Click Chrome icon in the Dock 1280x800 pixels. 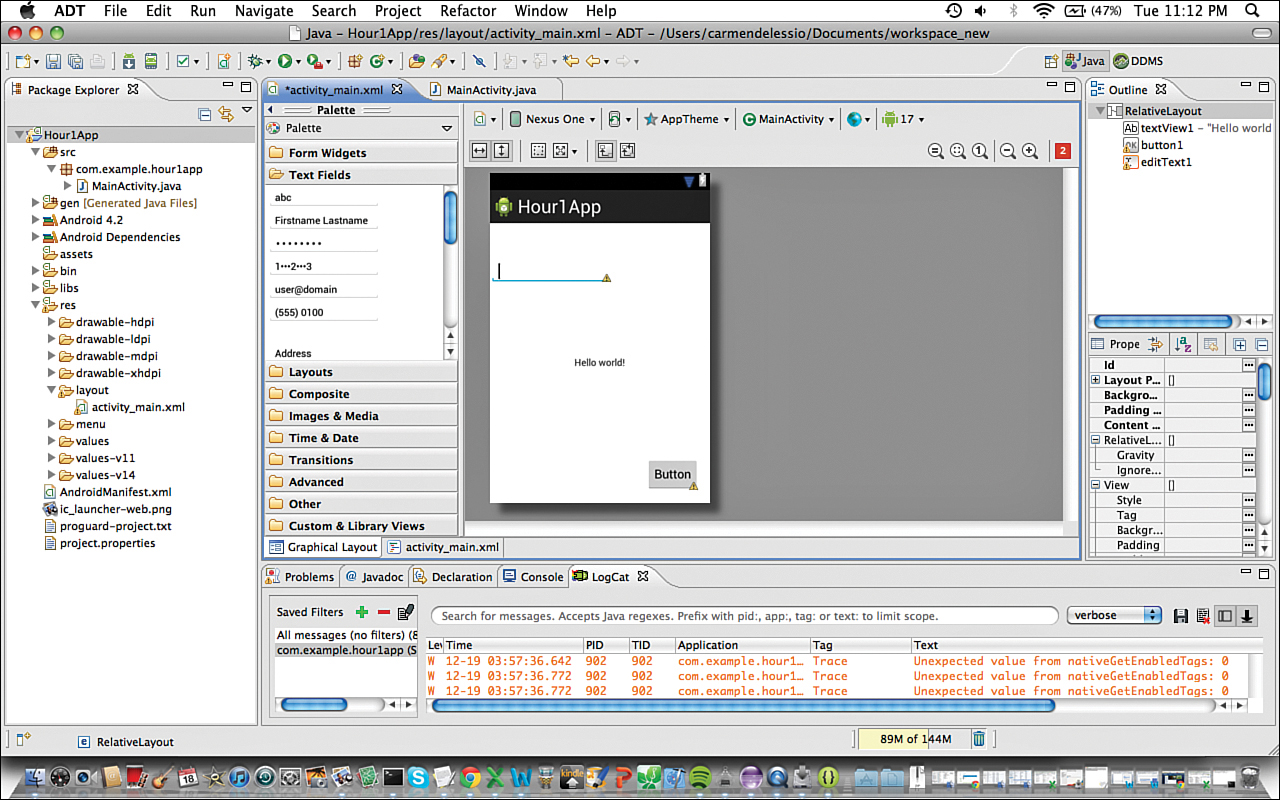(470, 776)
